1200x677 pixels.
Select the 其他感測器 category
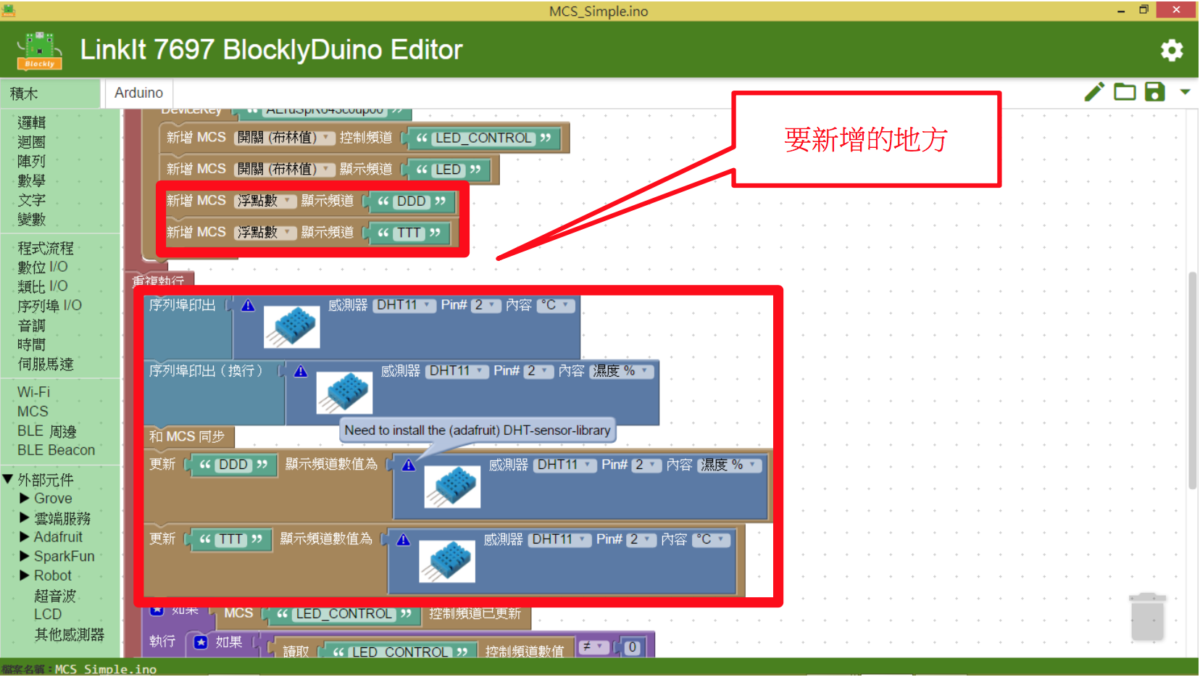tap(70, 634)
